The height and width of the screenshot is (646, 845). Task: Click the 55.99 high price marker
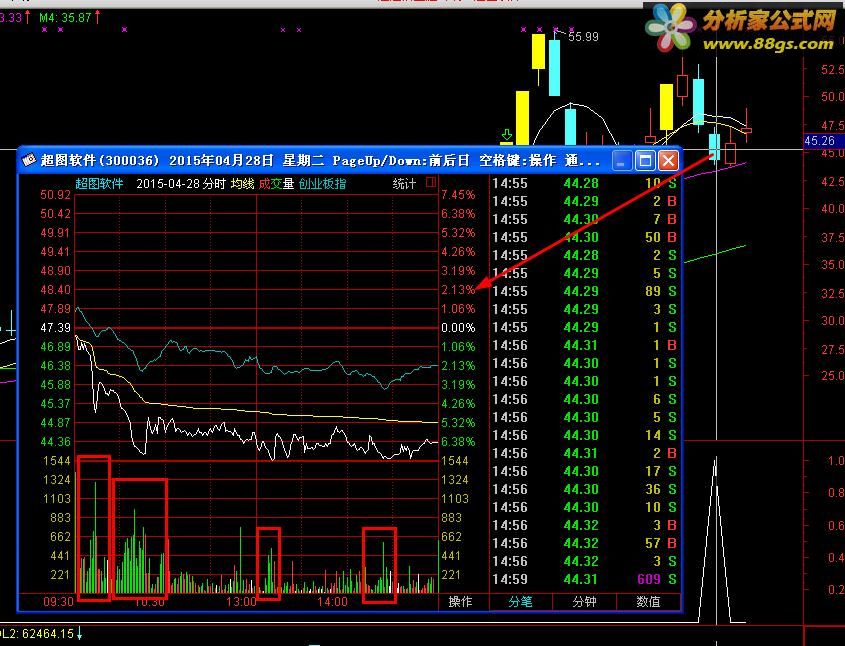click(583, 37)
